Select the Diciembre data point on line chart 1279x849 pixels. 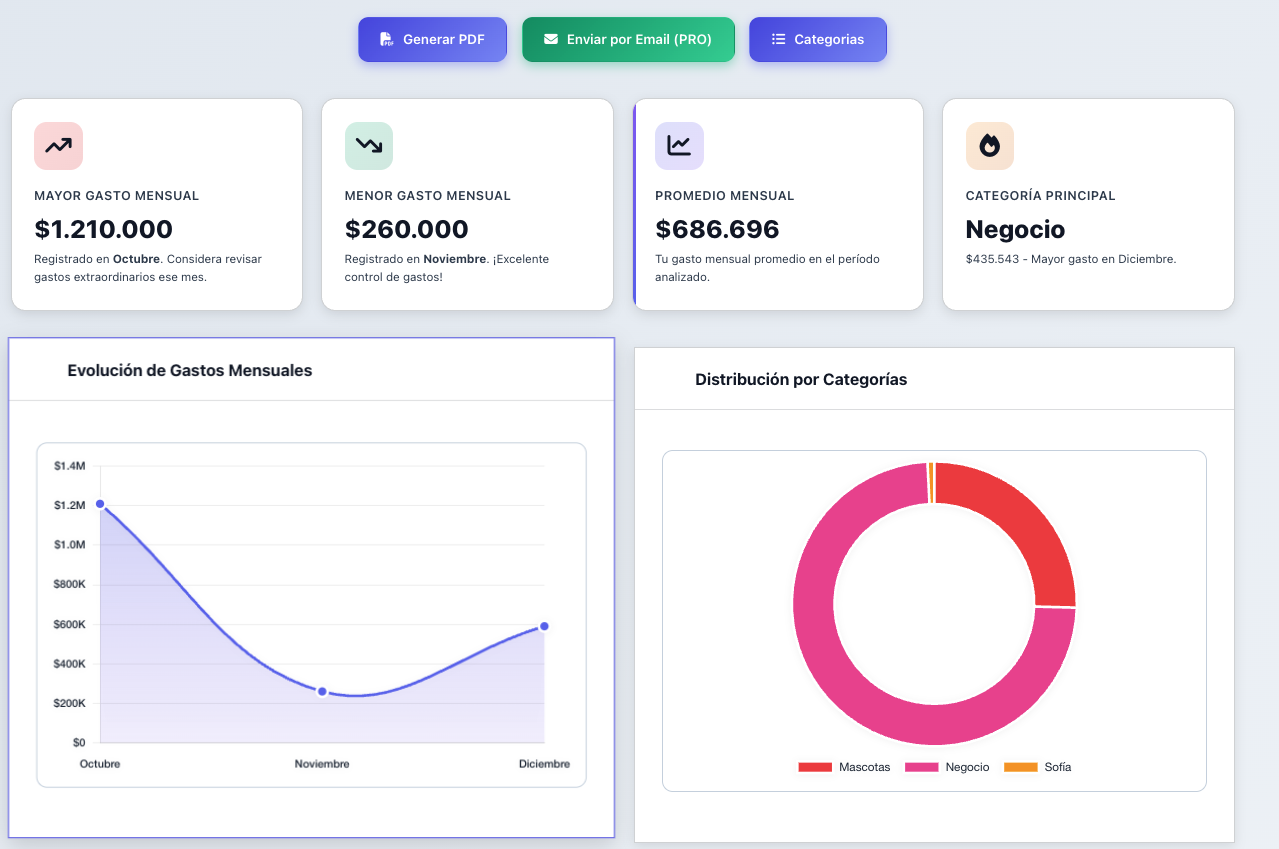point(544,626)
